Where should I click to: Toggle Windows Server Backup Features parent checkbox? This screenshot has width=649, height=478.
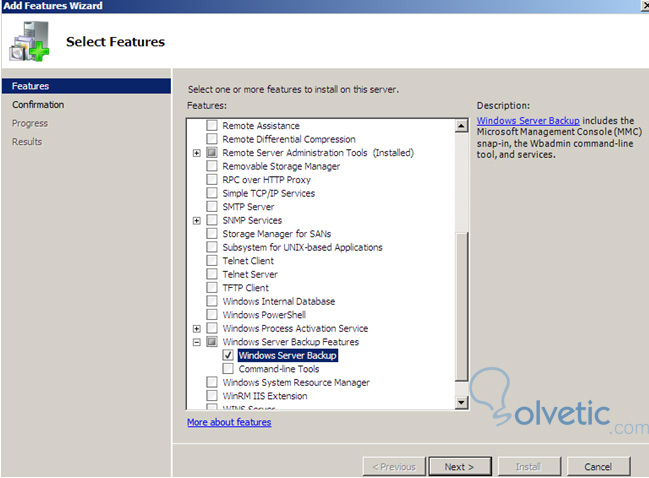tap(212, 342)
